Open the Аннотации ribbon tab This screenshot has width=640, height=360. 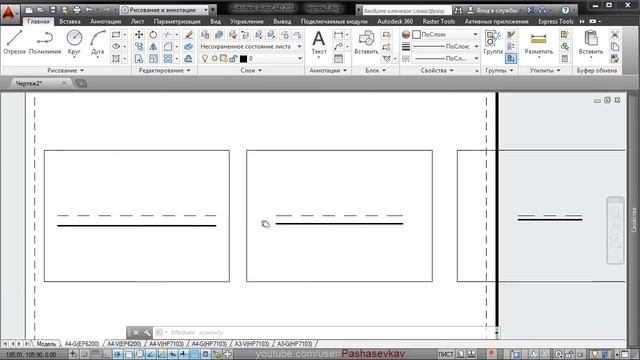(x=106, y=21)
